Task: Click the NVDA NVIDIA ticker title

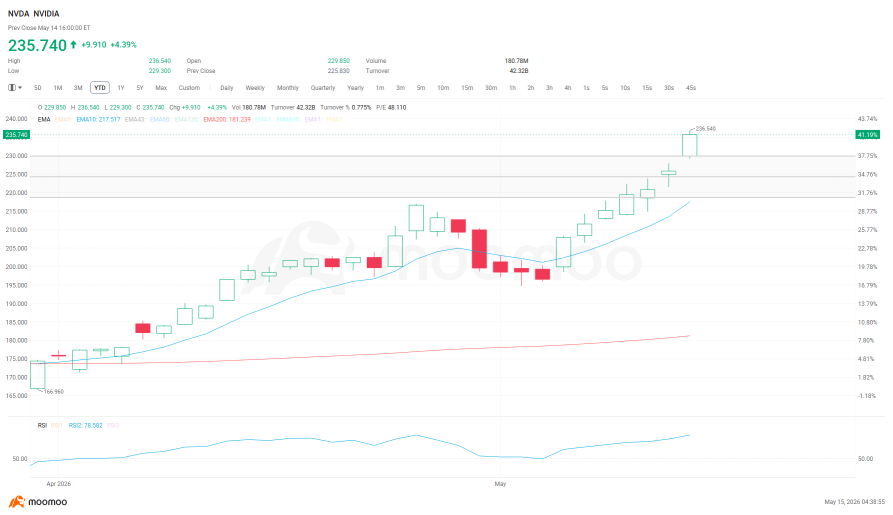Action: point(34,14)
